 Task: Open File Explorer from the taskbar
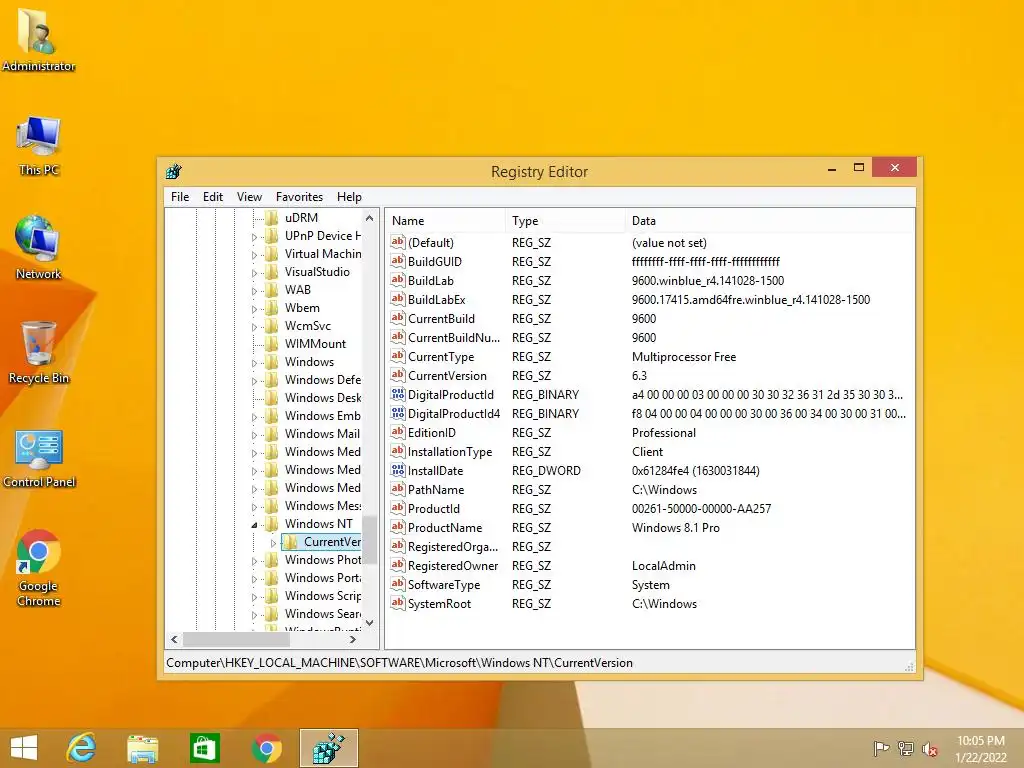tap(142, 748)
